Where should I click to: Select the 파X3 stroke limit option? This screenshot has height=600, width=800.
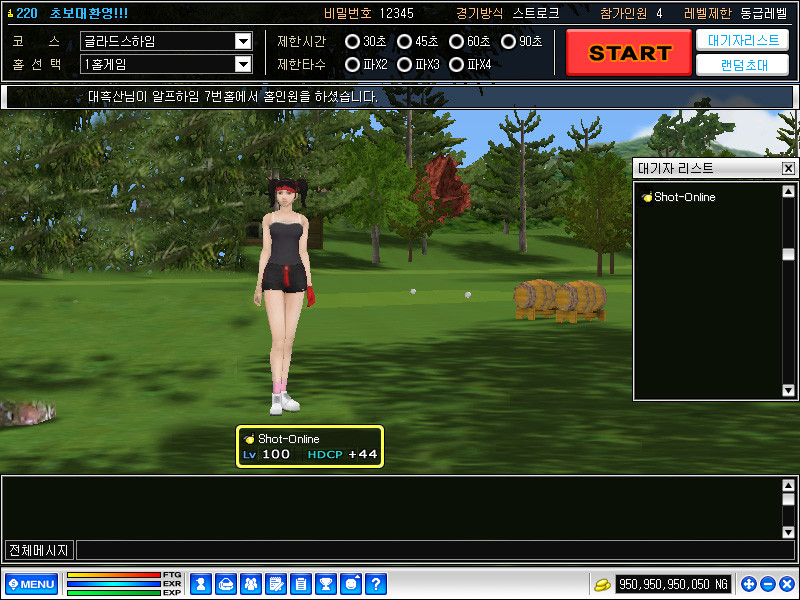coord(404,64)
